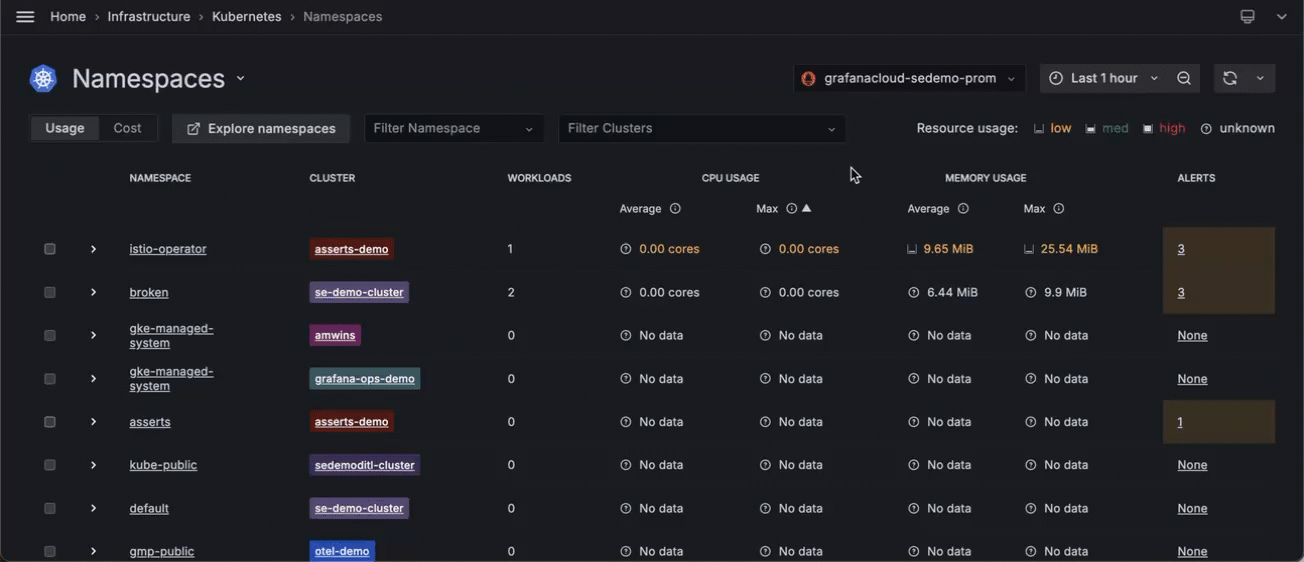Open the Last 1 hour time picker
This screenshot has width=1304, height=562.
(1103, 79)
